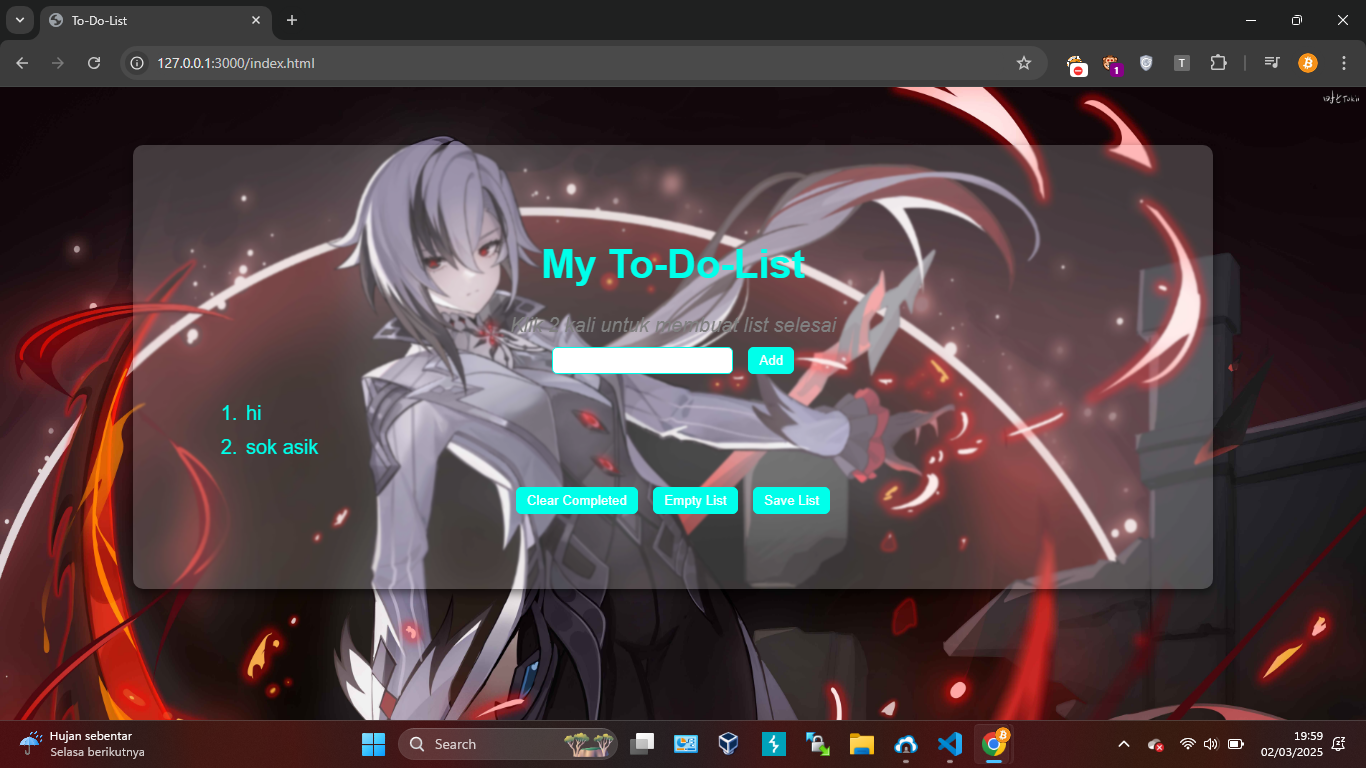The width and height of the screenshot is (1366, 768).
Task: Open the media controls icon
Action: coord(1272,63)
